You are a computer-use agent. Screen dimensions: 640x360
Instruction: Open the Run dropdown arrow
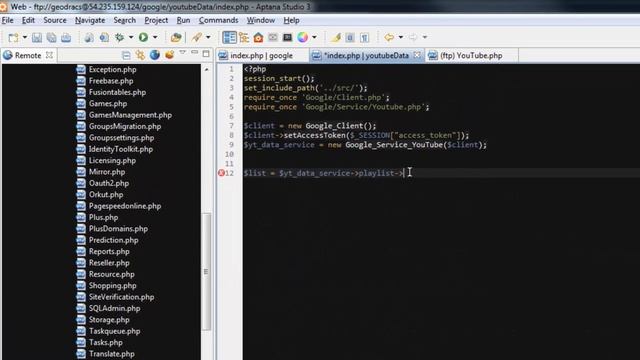(155, 38)
